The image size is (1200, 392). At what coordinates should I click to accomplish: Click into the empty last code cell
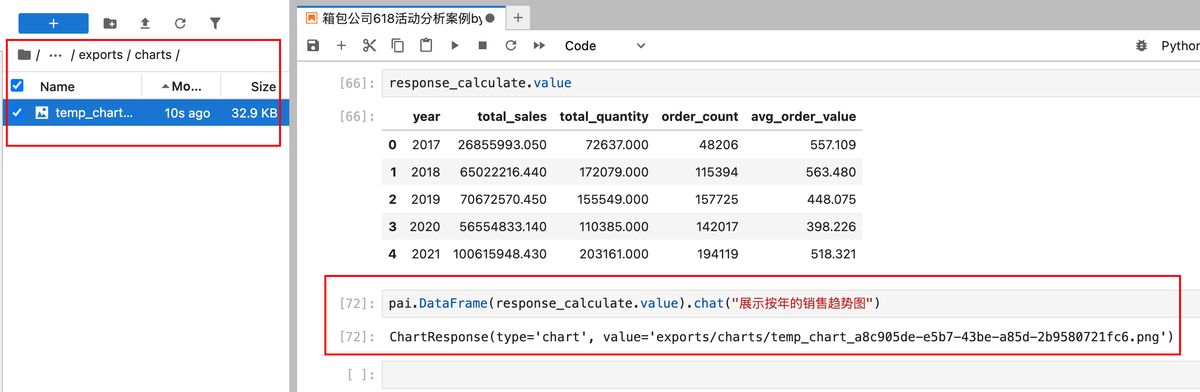click(x=790, y=375)
